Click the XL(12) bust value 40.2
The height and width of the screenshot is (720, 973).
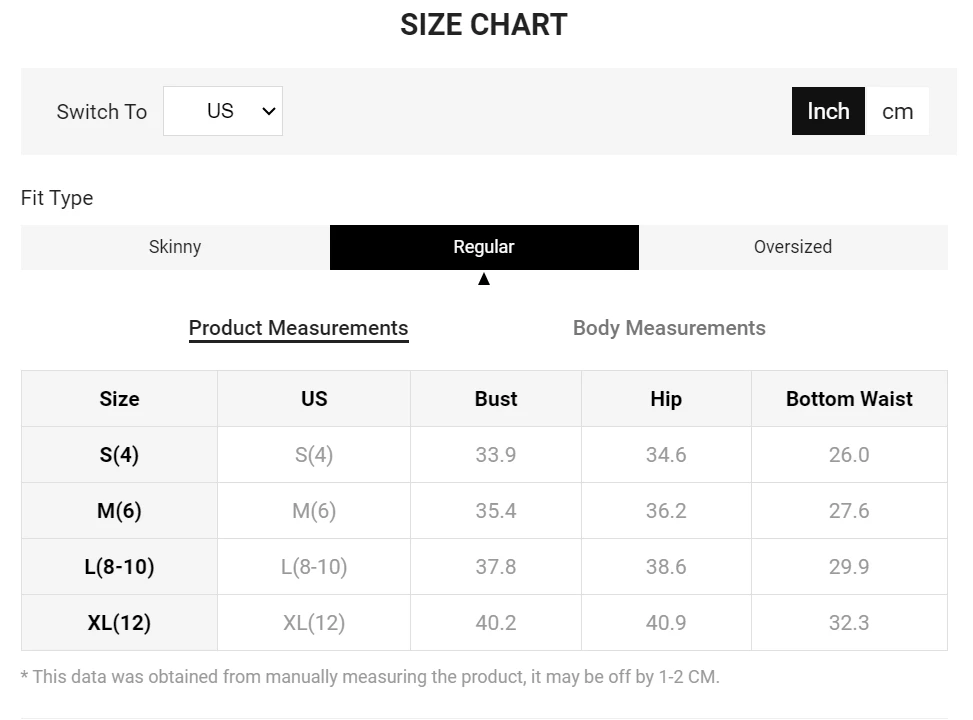pyautogui.click(x=496, y=623)
